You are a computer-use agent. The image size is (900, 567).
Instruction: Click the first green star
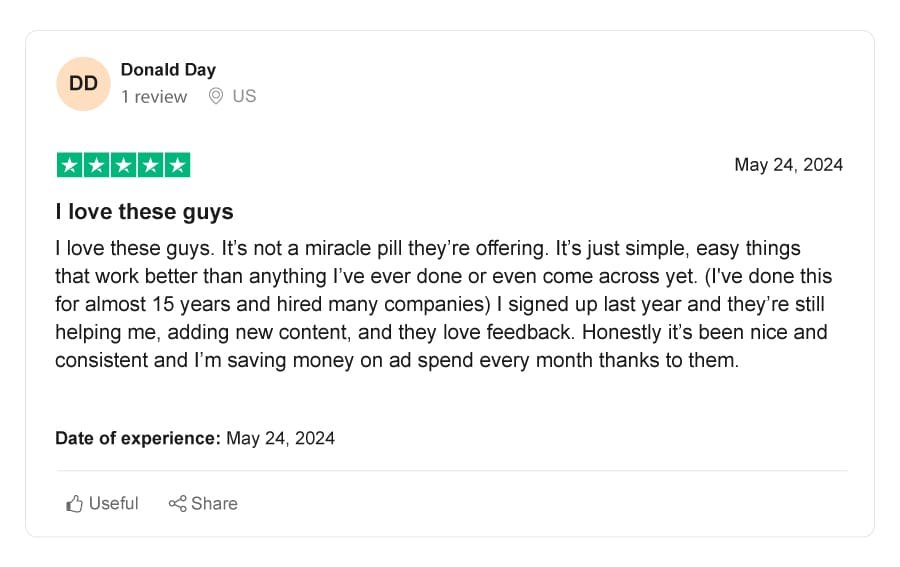[69, 165]
